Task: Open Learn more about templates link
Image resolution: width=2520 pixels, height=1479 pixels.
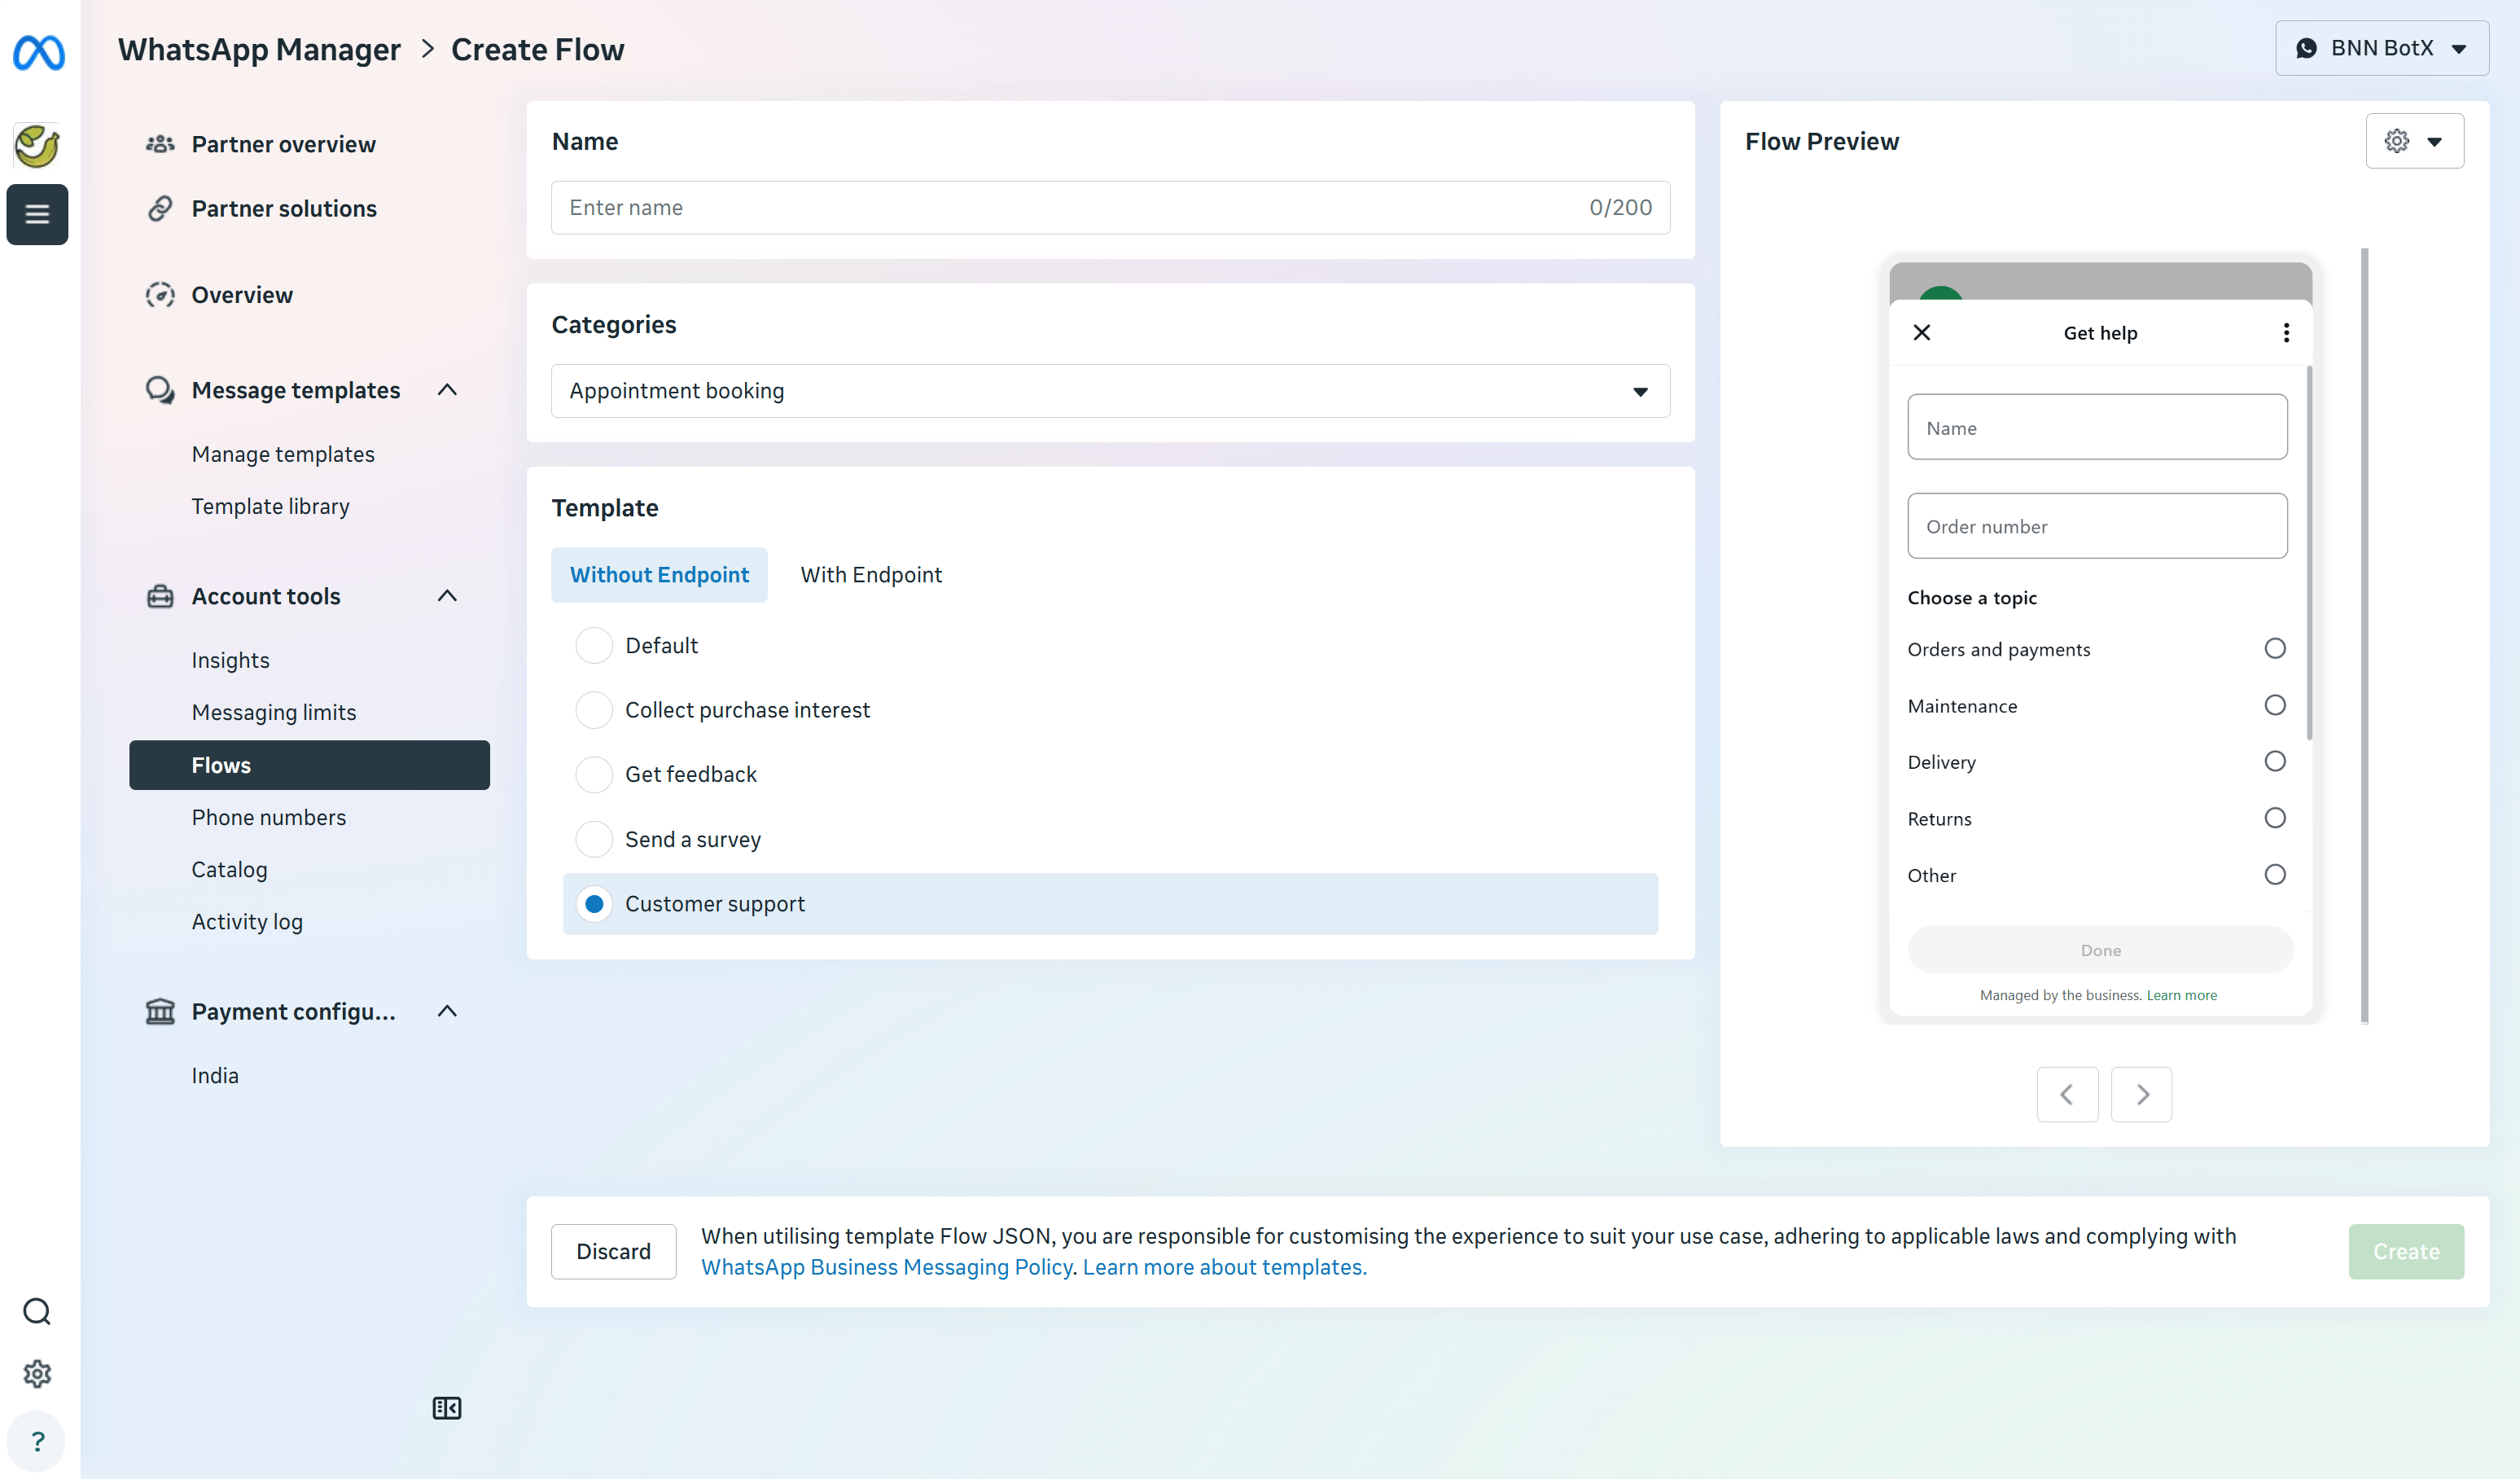Action: (x=1224, y=1267)
